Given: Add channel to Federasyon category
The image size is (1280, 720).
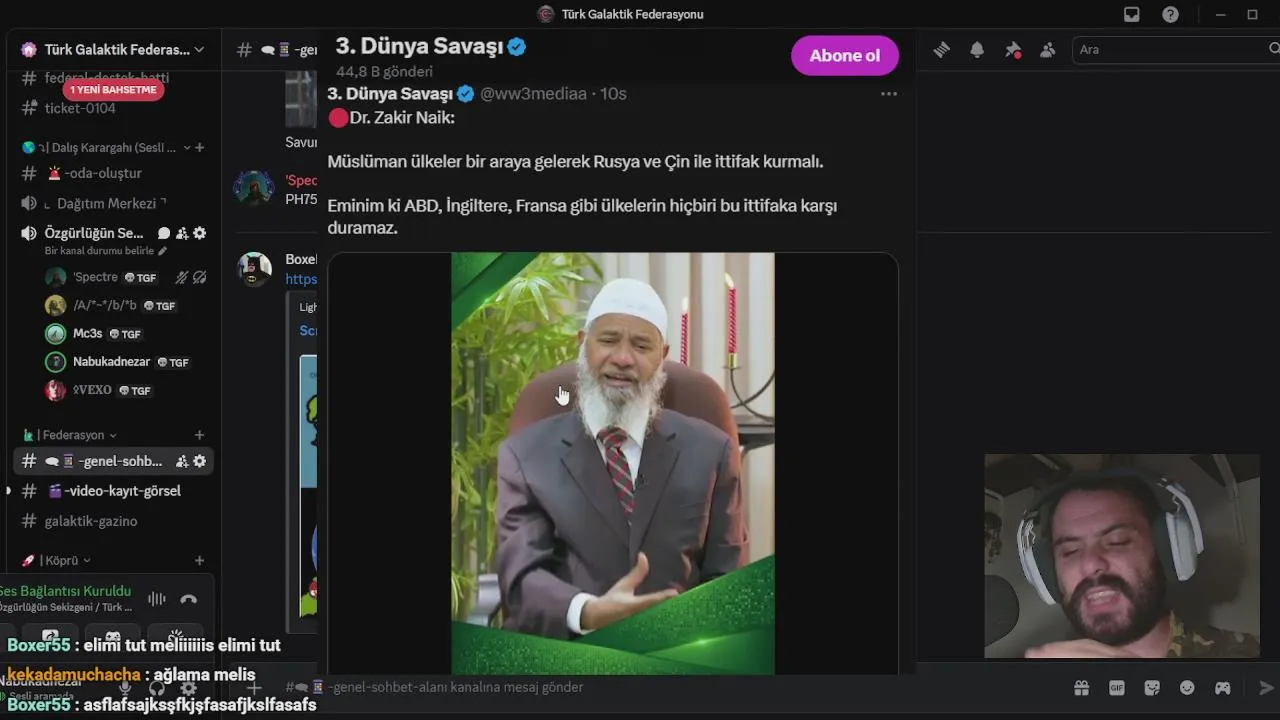Looking at the screenshot, I should [x=200, y=435].
